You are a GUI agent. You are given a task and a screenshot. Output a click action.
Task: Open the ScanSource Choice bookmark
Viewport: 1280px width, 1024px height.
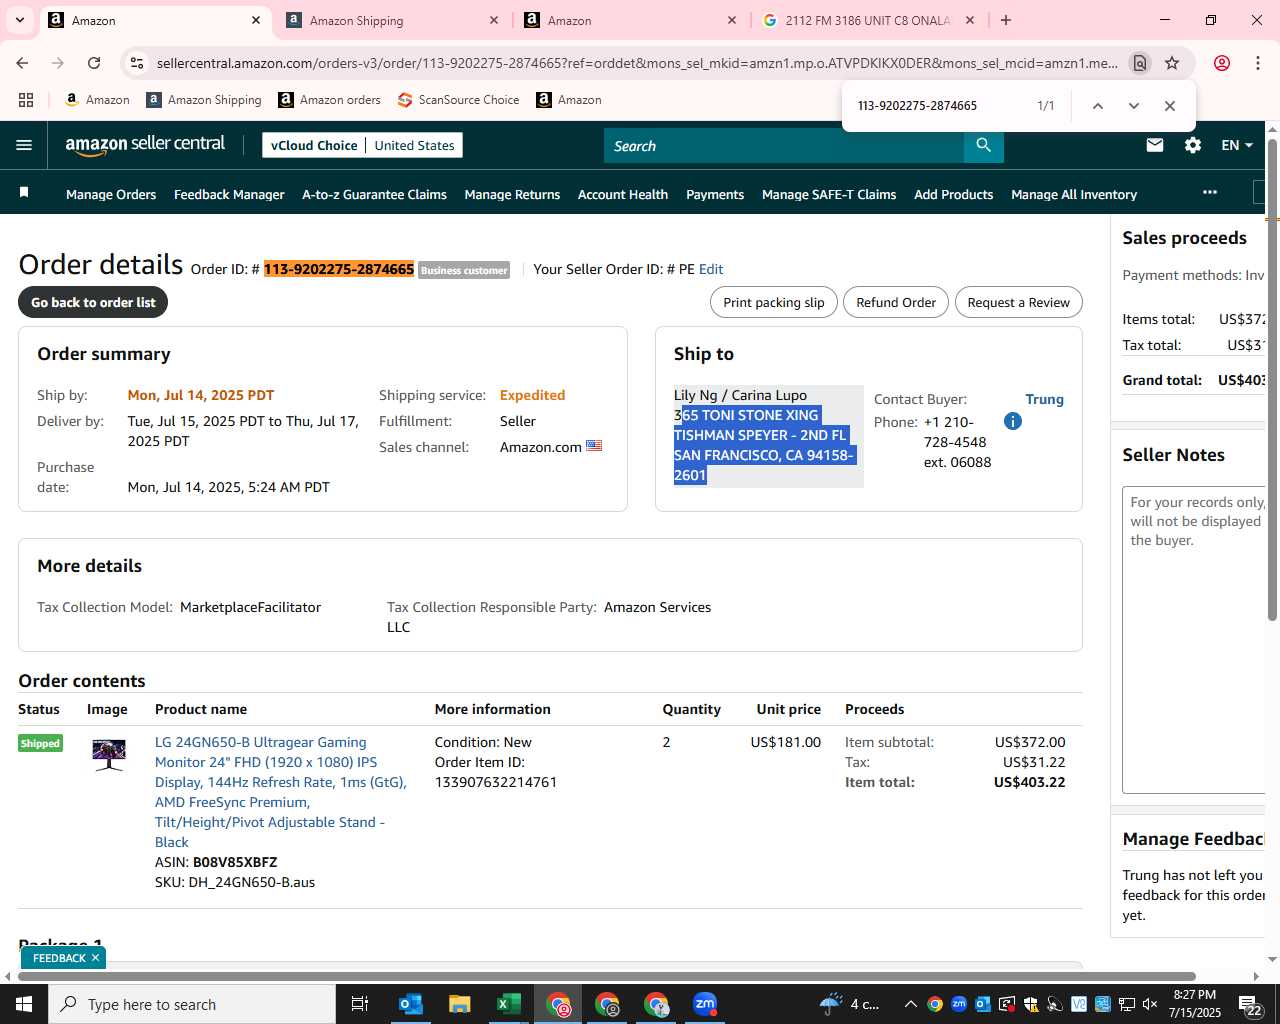click(x=458, y=100)
